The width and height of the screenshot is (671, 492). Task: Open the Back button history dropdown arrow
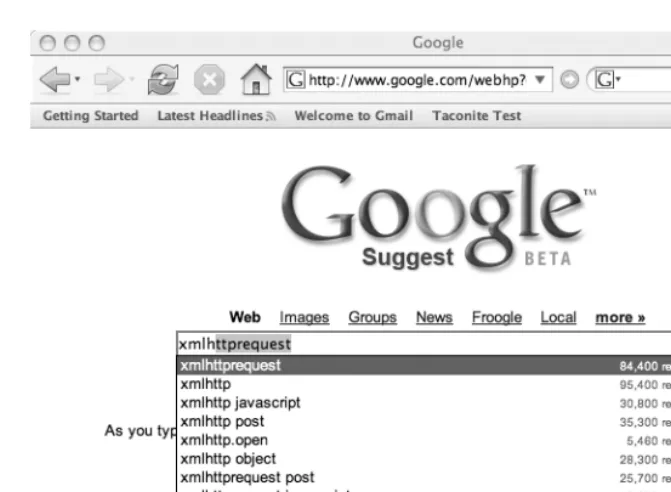point(77,79)
